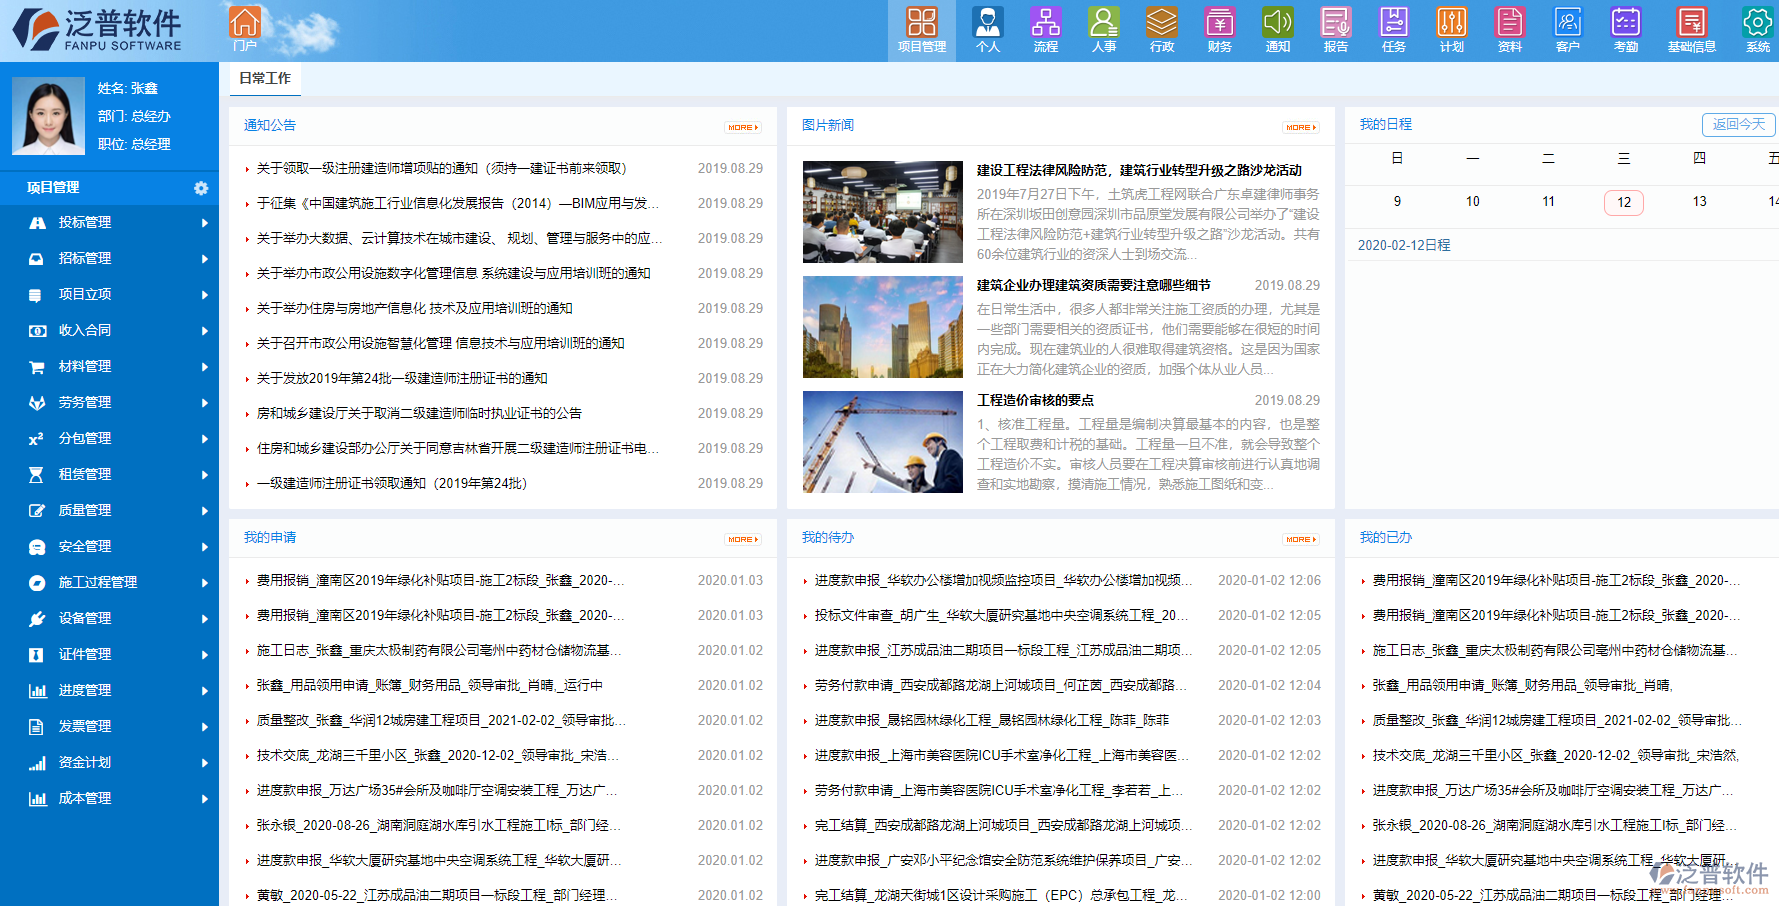This screenshot has width=1779, height=906.
Task: Click the 泛普软件 logo
Action: [x=97, y=30]
